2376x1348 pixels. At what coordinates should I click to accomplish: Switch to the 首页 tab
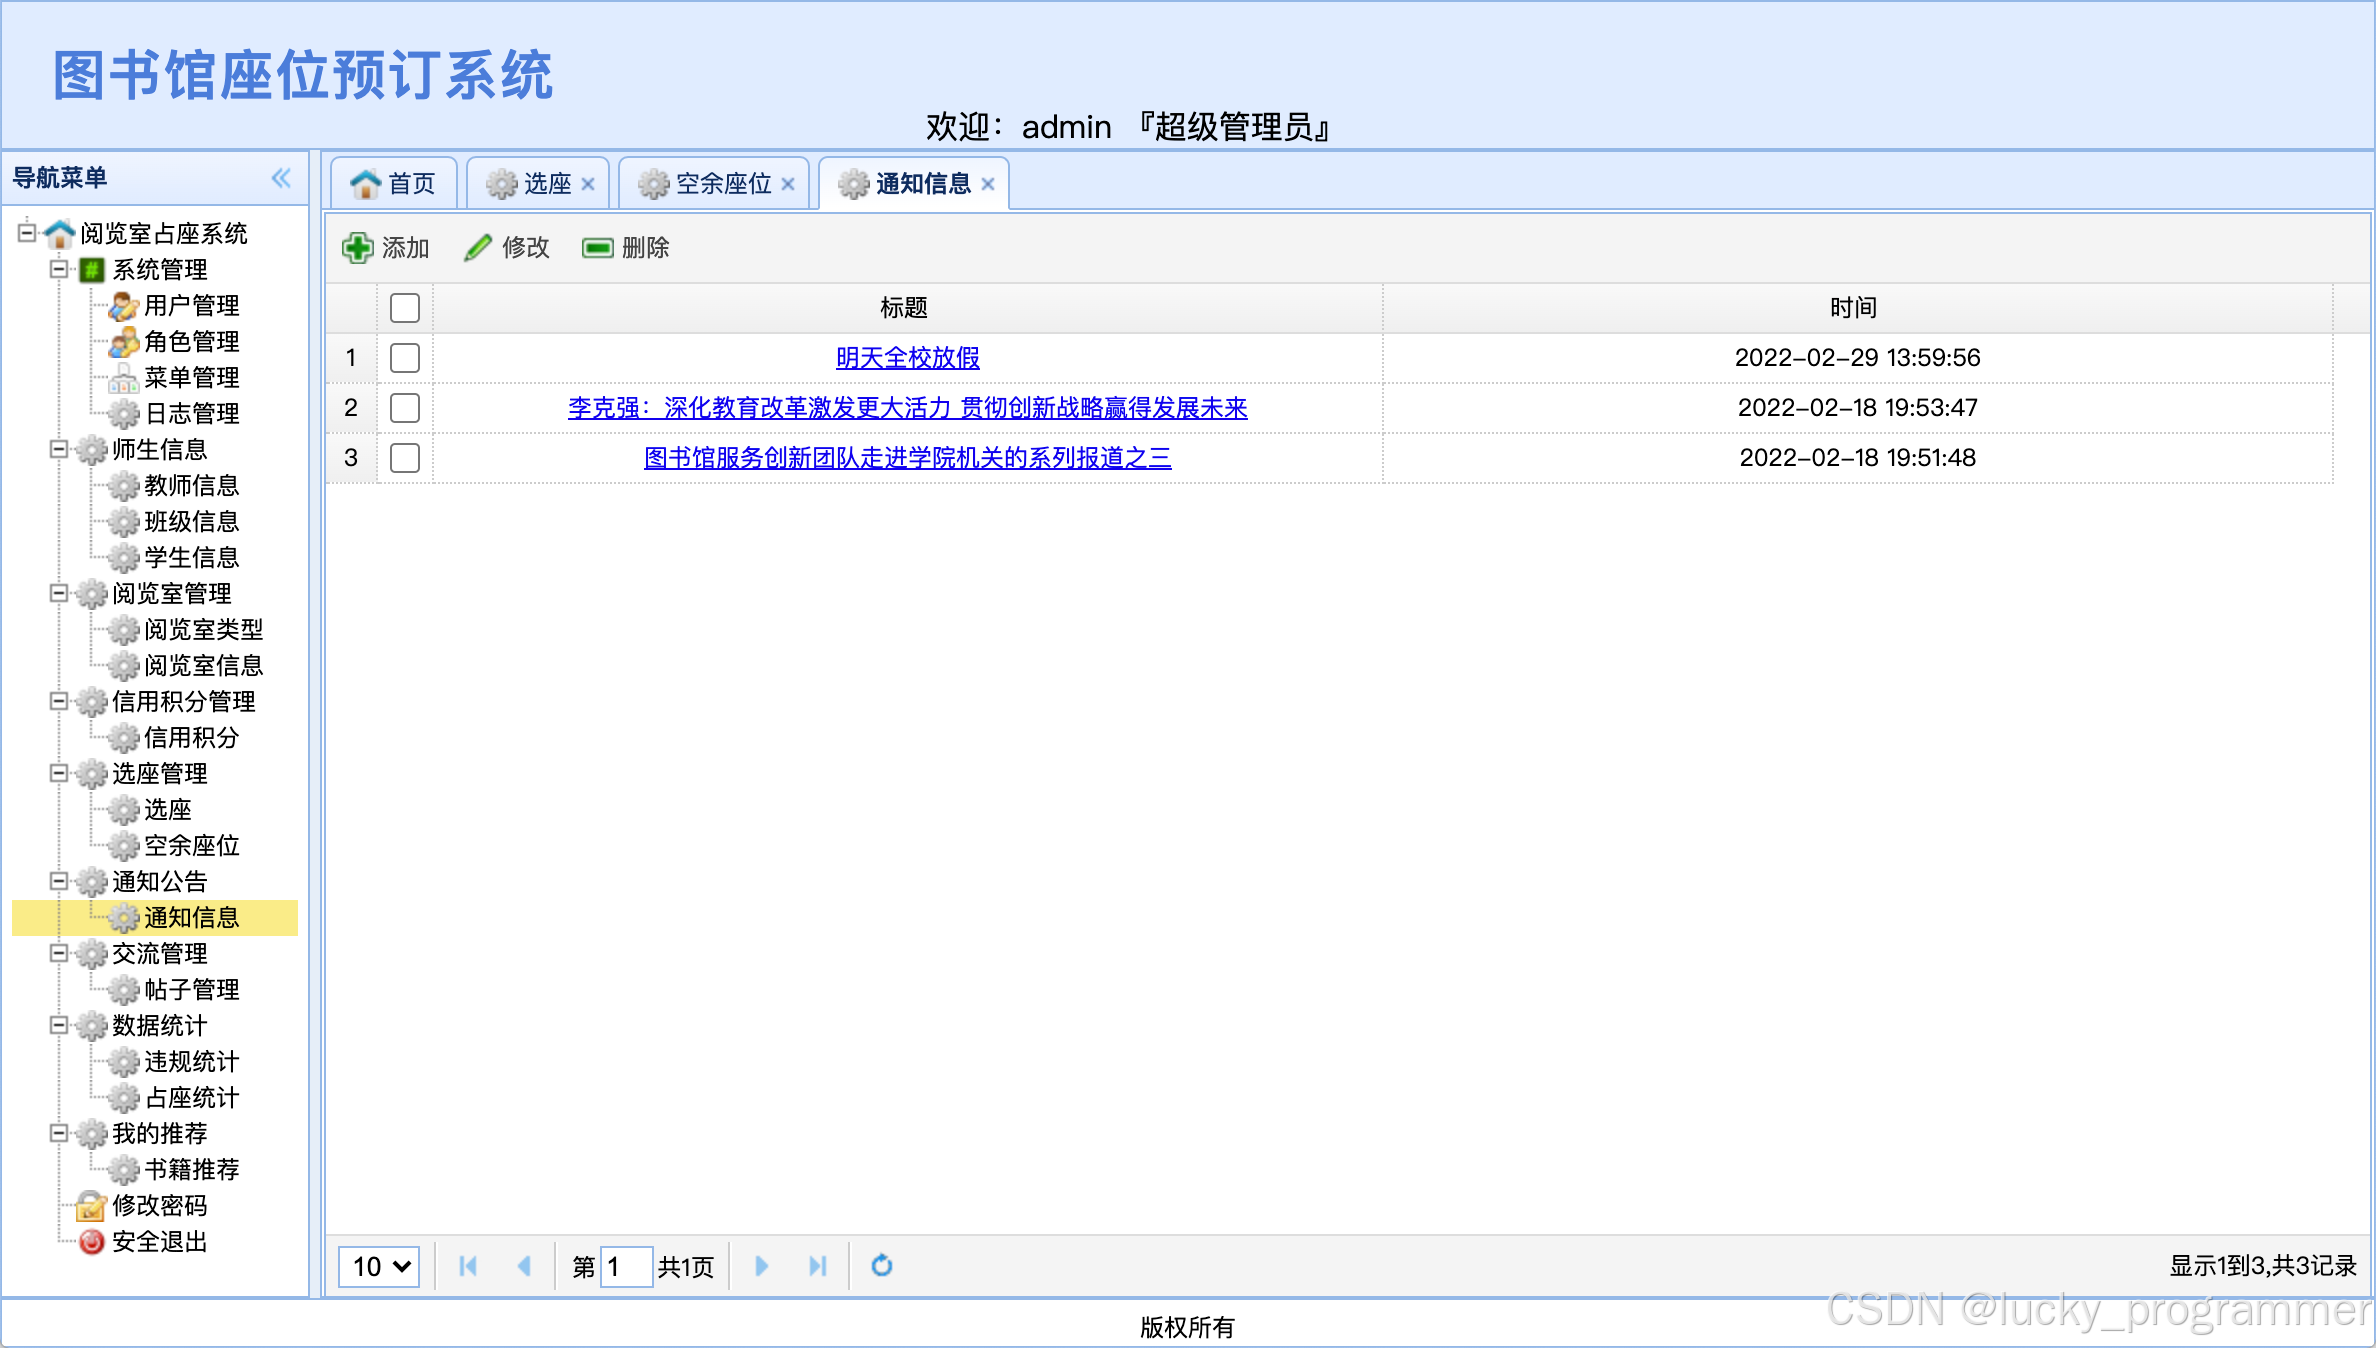[x=394, y=184]
